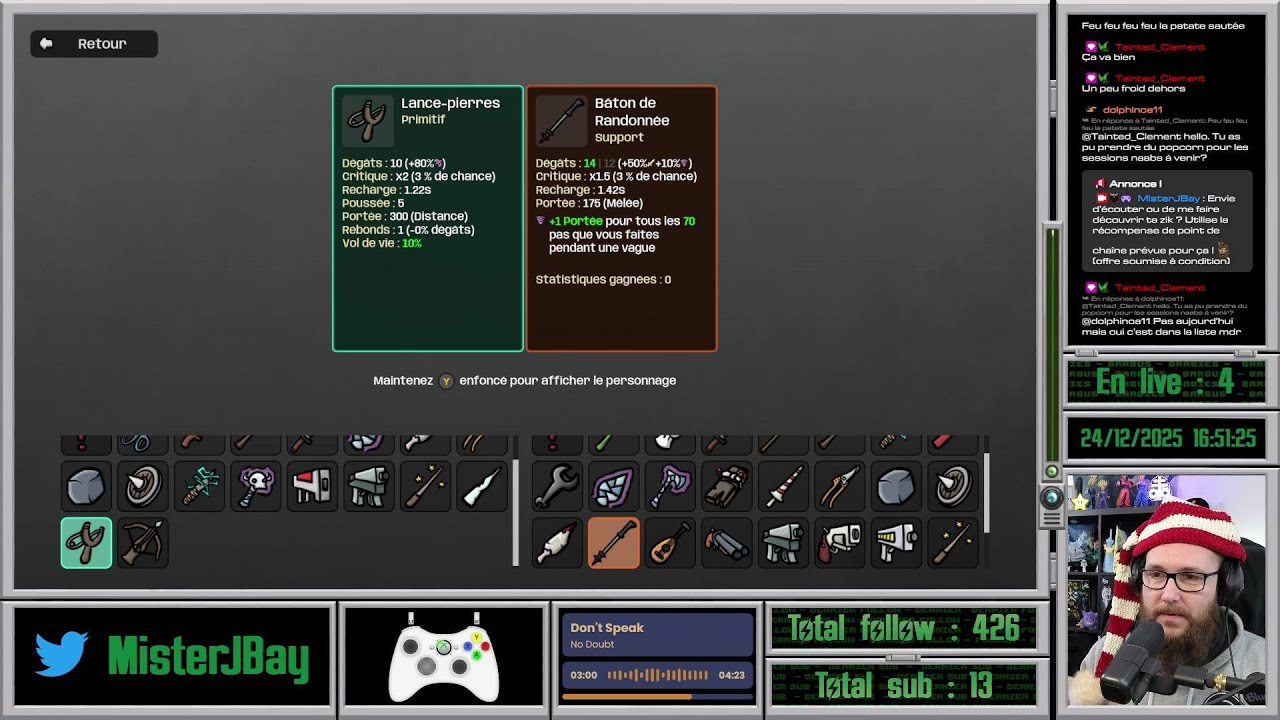Viewport: 1280px width, 720px height.
Task: Click the 03:00 elapsed time
Action: click(584, 675)
